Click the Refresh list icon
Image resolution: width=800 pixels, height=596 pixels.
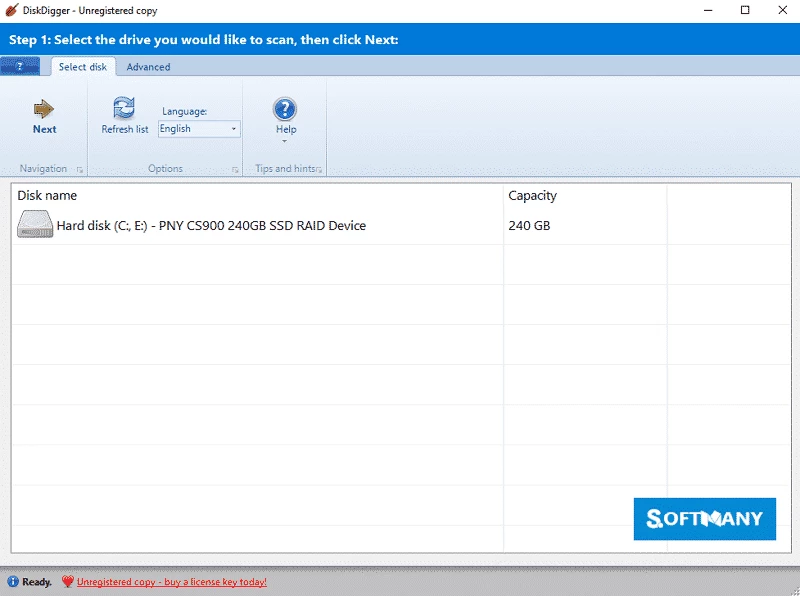[124, 108]
